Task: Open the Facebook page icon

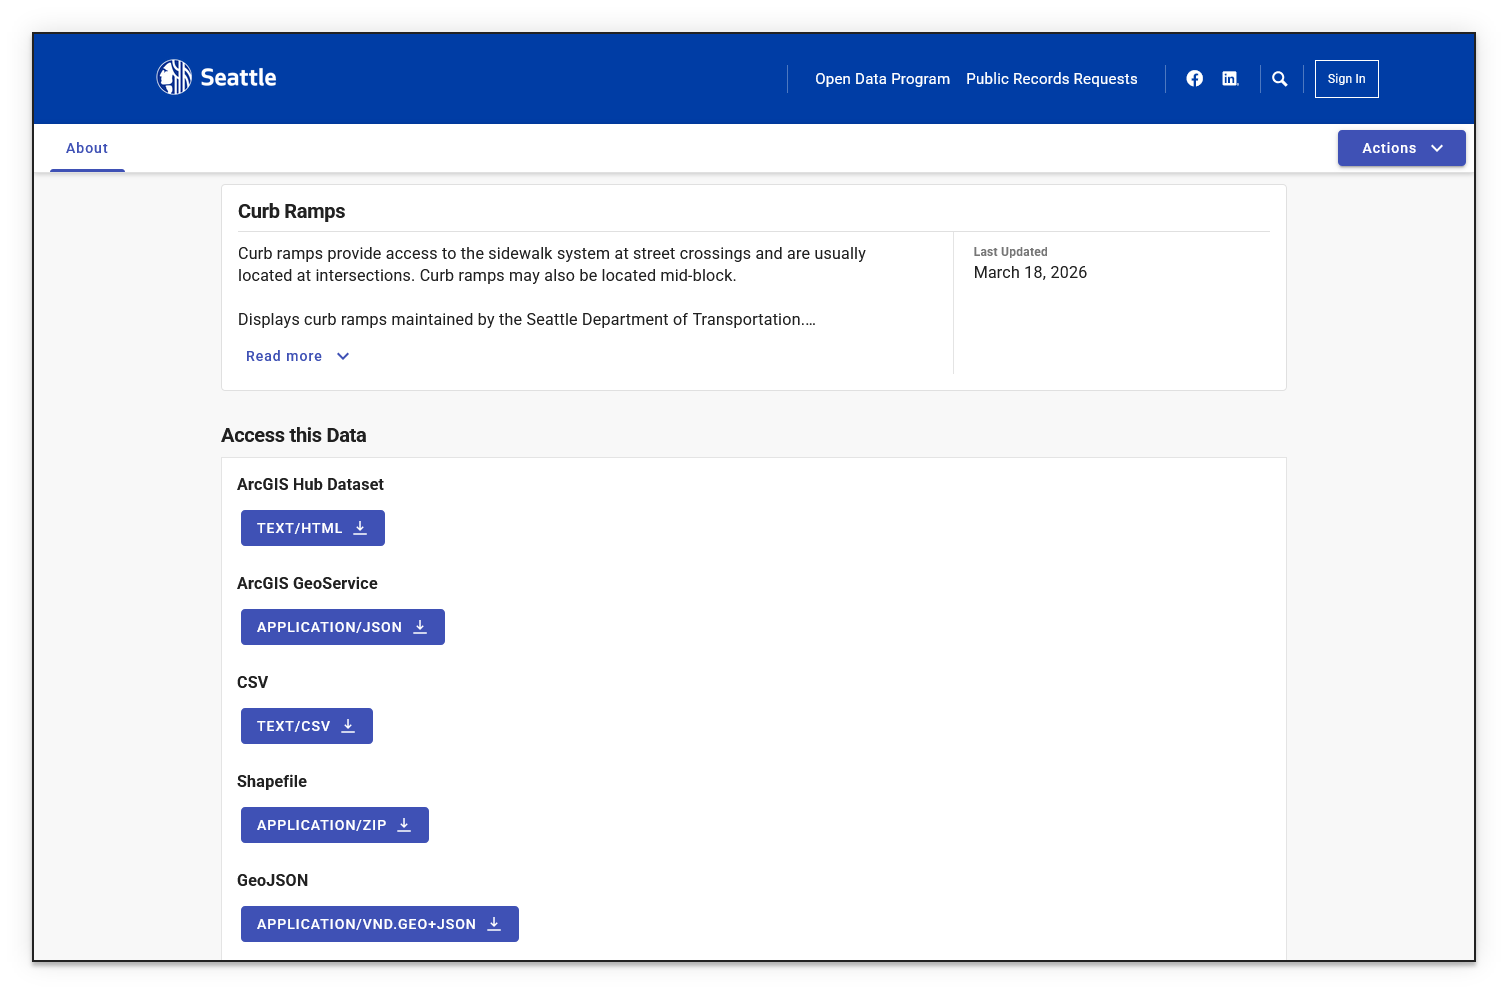Action: [1194, 79]
